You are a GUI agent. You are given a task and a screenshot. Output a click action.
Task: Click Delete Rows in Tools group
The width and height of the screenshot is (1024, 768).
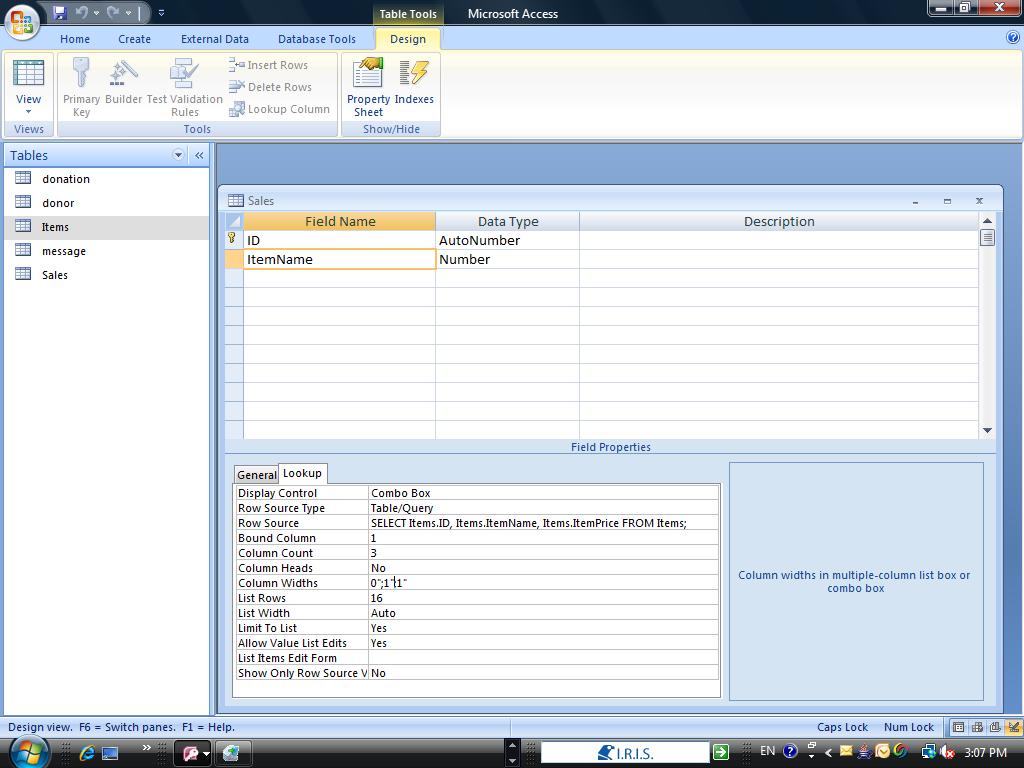tap(270, 87)
